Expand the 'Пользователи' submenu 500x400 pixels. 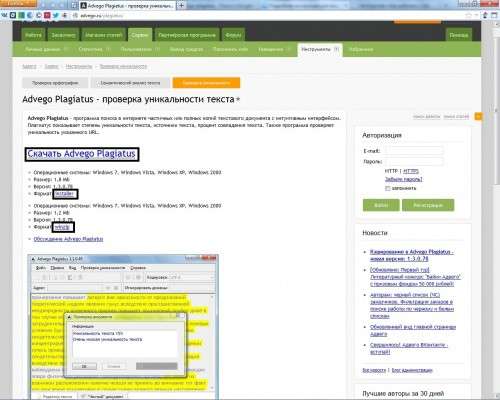click(x=140, y=49)
